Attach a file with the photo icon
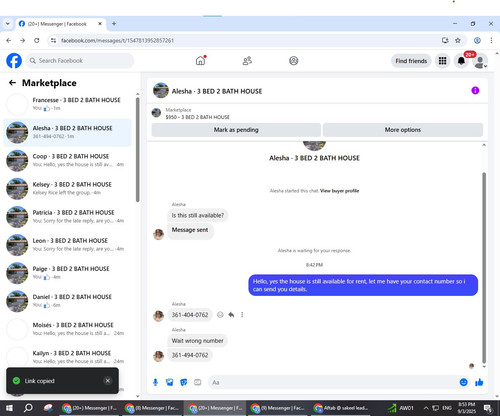Screen dimensions: 500x416 [169, 382]
